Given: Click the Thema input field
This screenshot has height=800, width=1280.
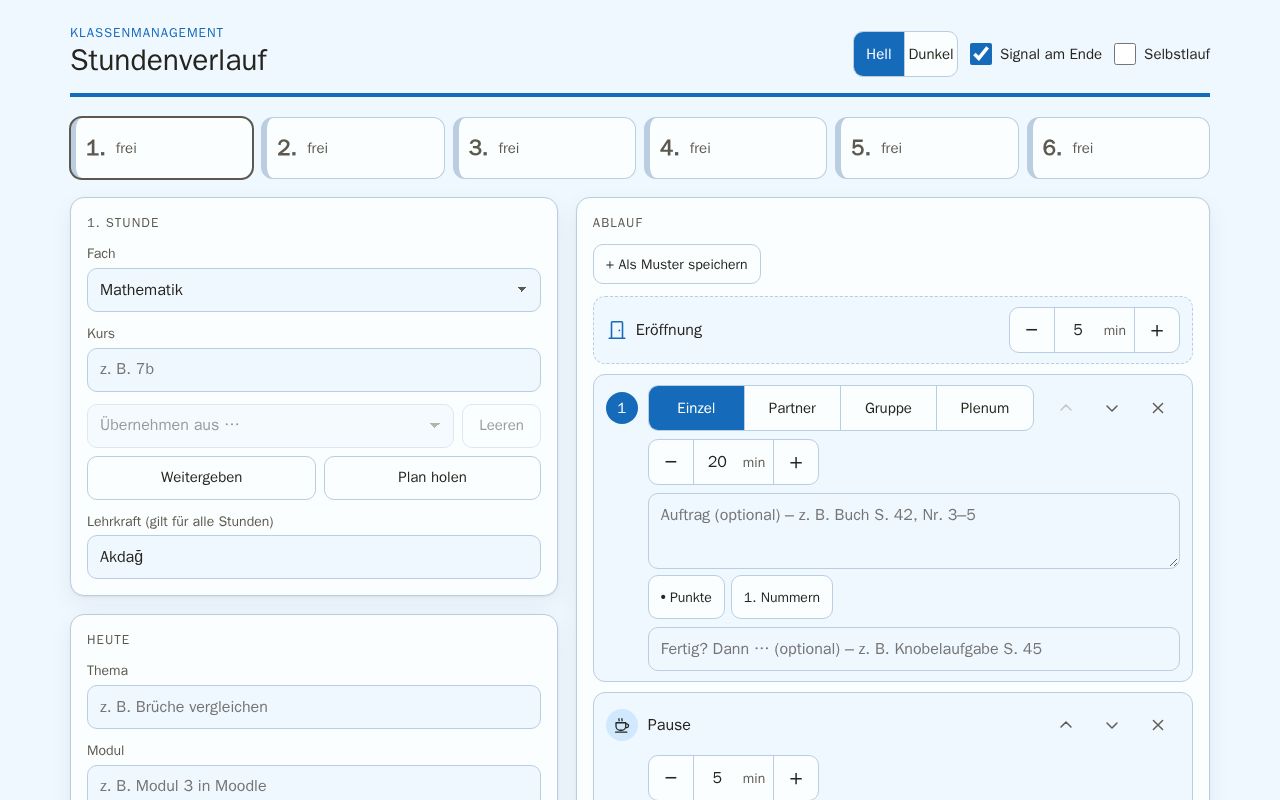Looking at the screenshot, I should pyautogui.click(x=314, y=707).
